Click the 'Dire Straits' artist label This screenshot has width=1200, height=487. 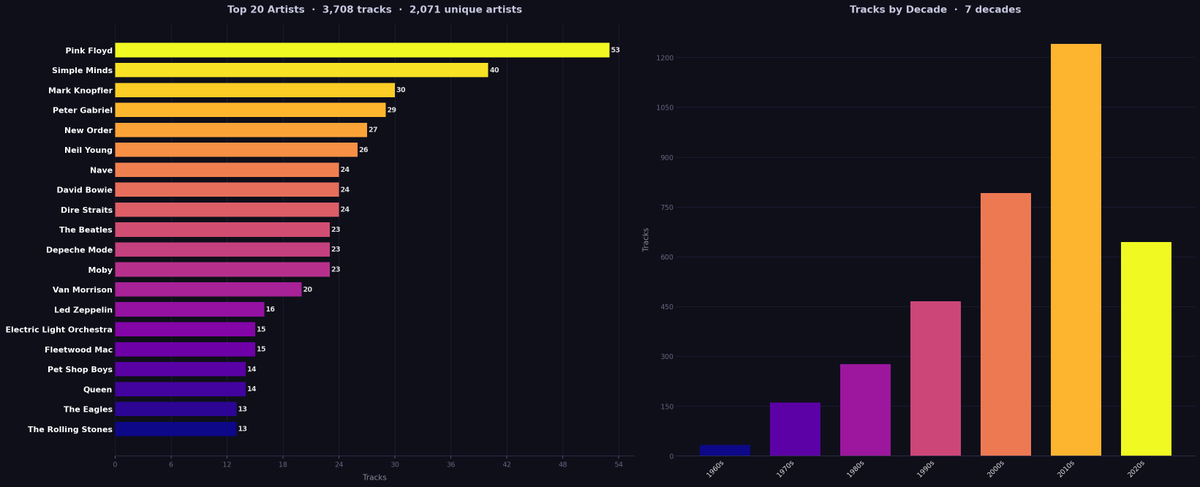tap(86, 210)
